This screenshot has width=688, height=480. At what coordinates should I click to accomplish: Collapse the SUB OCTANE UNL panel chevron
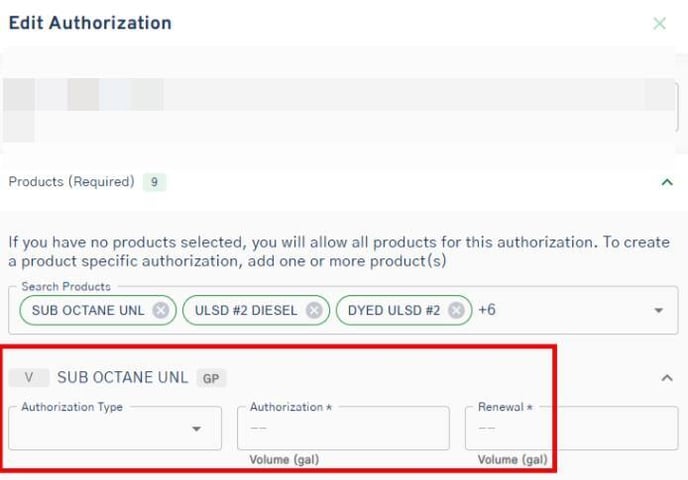click(667, 378)
